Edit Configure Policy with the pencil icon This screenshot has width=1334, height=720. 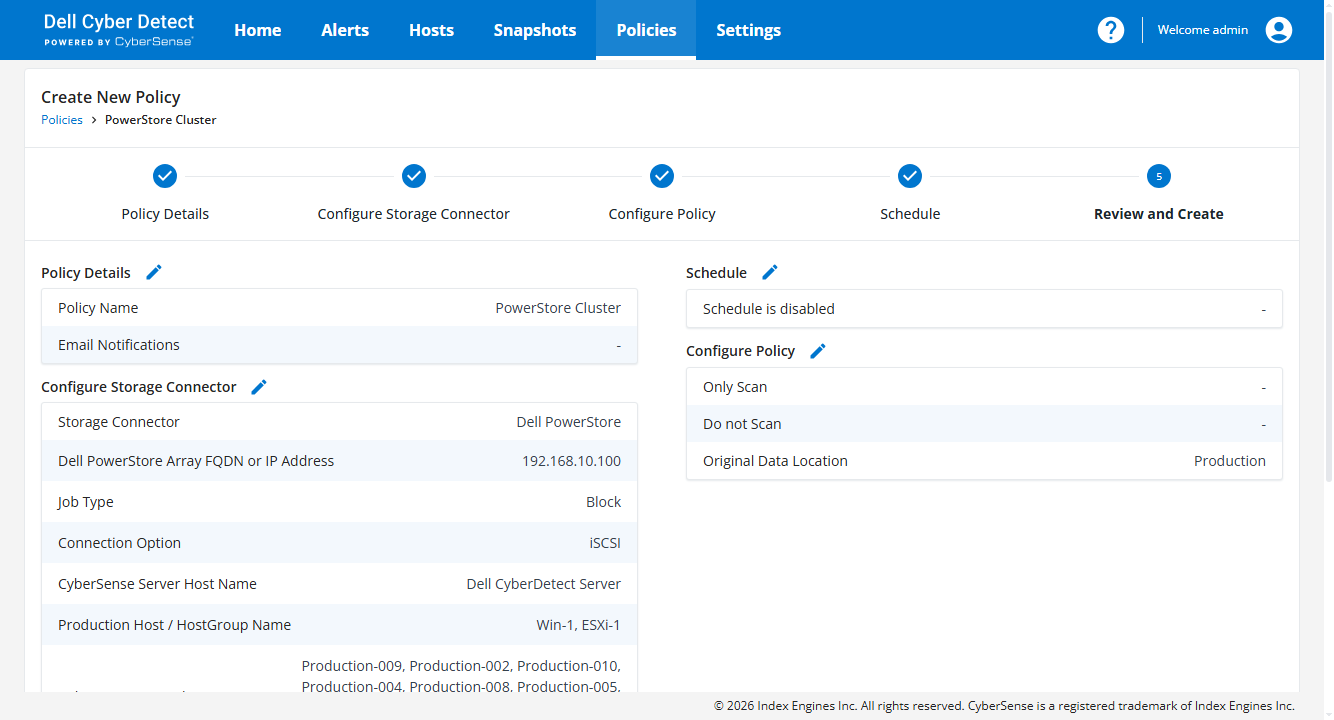[x=818, y=351]
